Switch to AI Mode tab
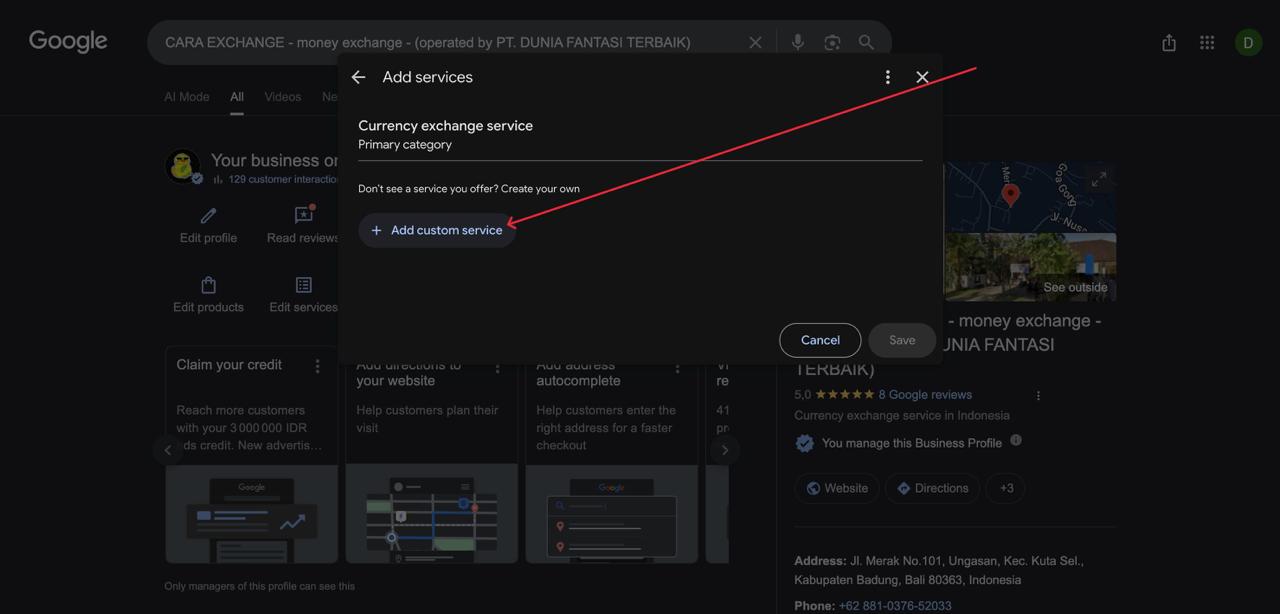The width and height of the screenshot is (1280, 614). (187, 97)
